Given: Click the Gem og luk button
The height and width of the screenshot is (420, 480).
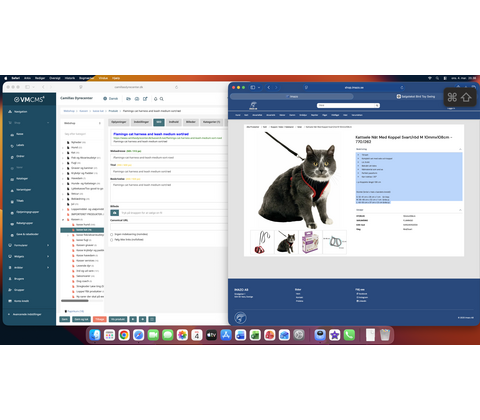Looking at the screenshot, I should [81, 319].
